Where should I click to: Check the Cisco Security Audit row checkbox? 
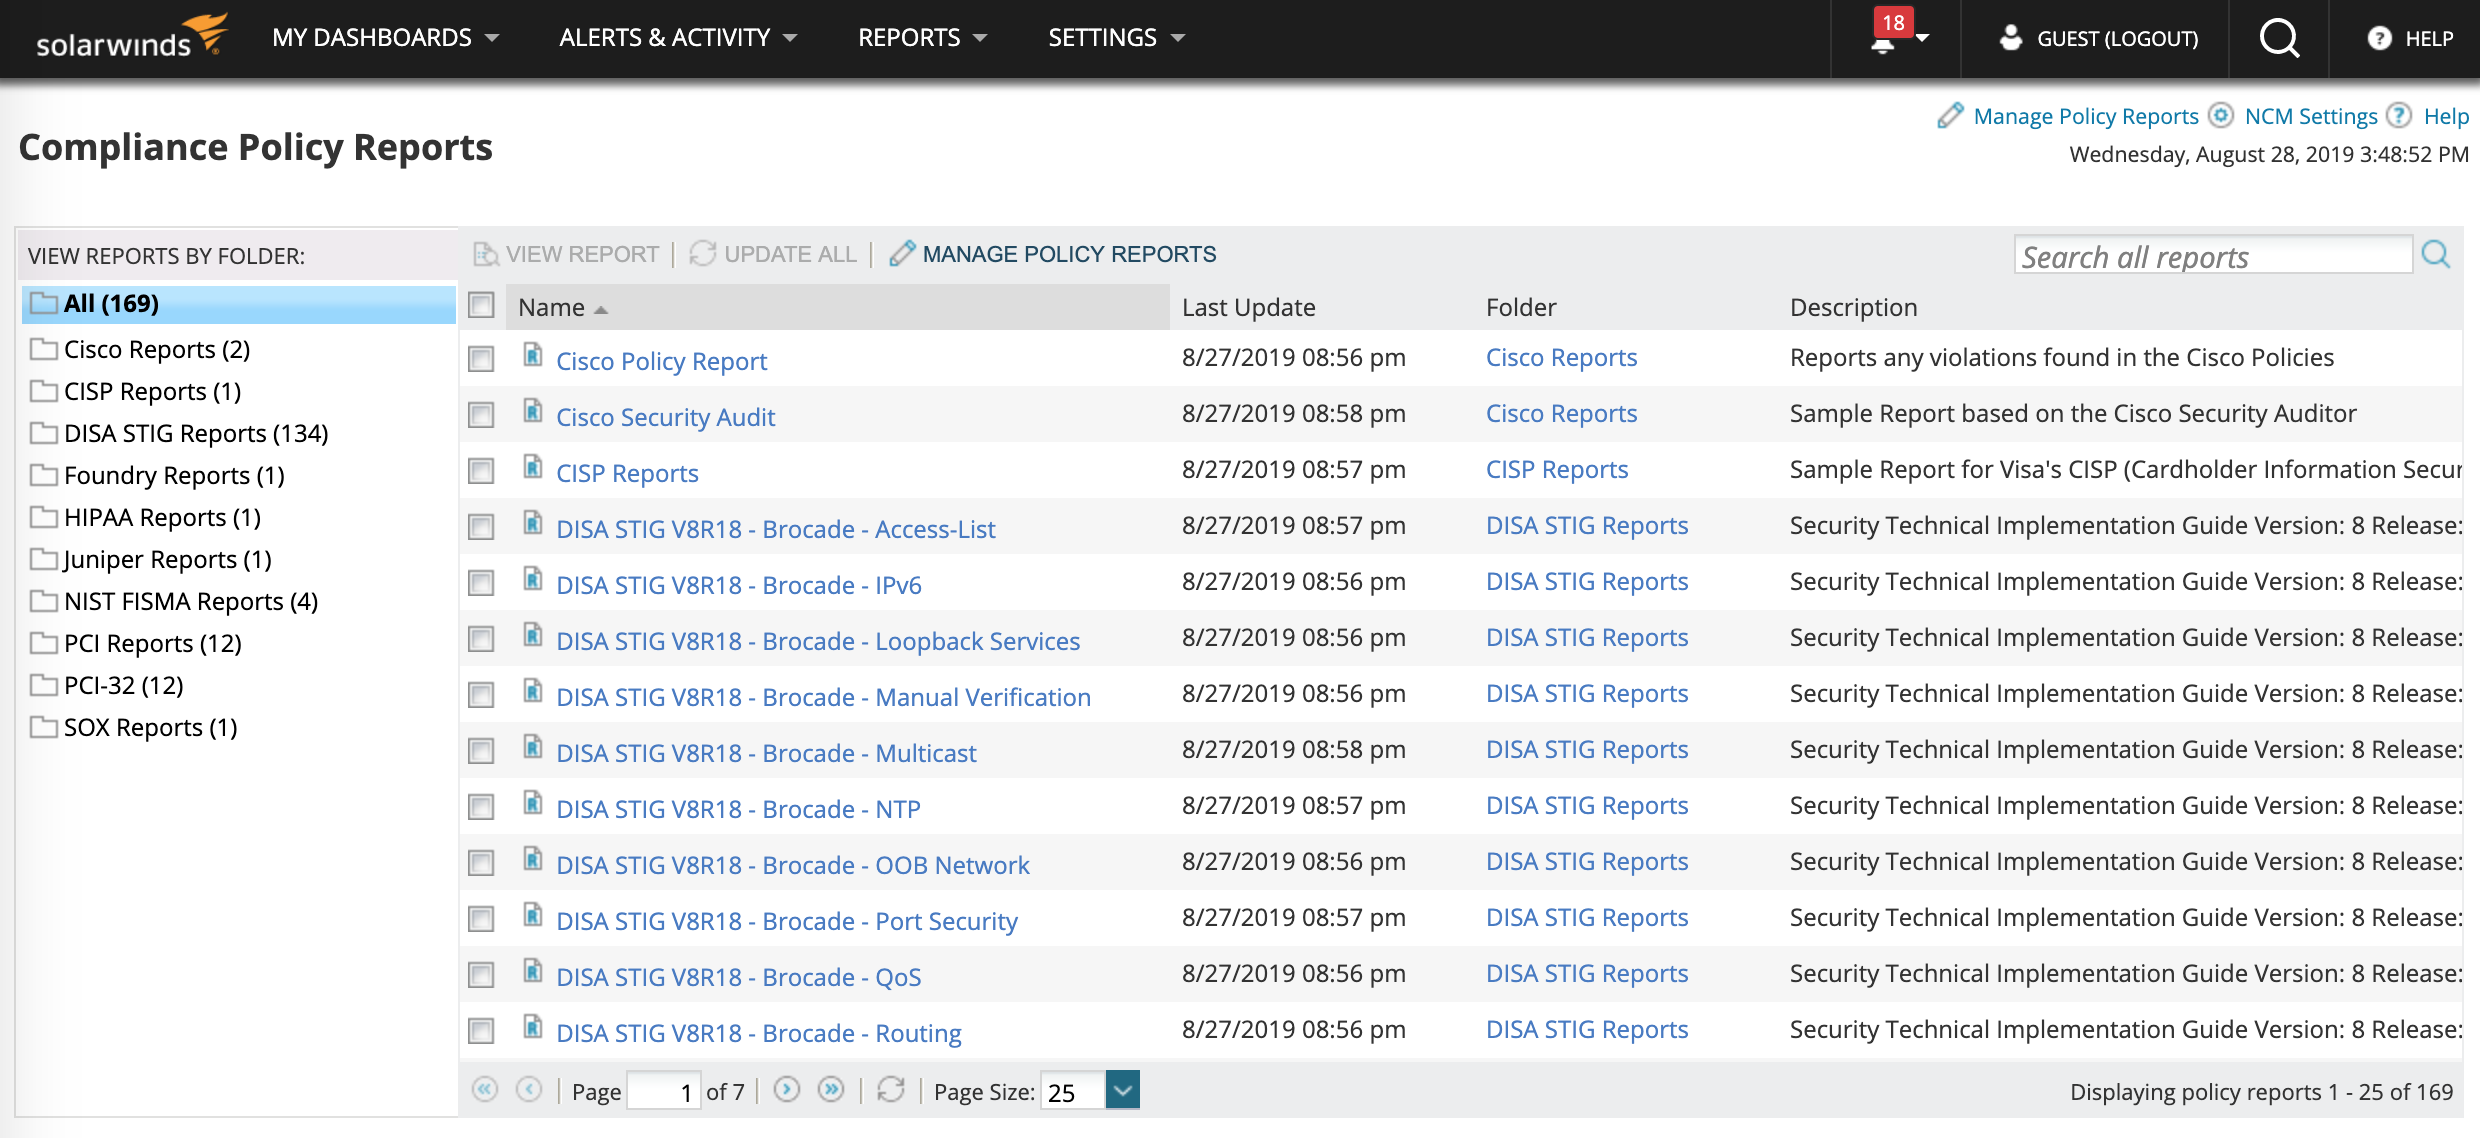(x=482, y=415)
